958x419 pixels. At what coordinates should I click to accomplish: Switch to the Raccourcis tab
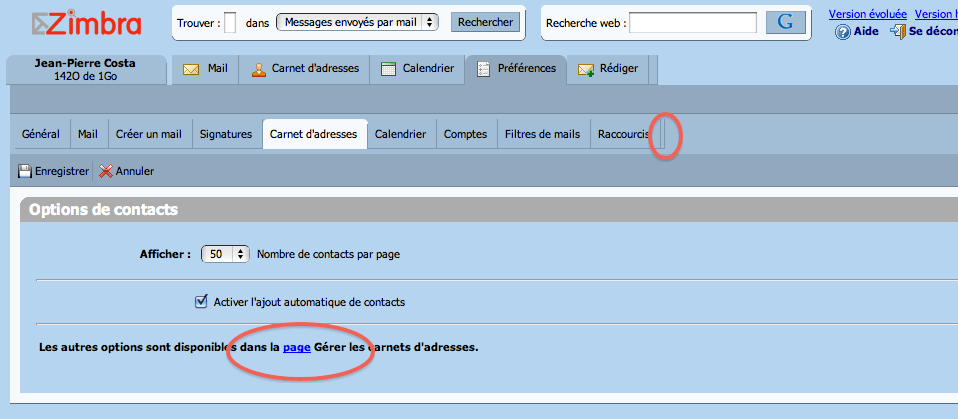pyautogui.click(x=624, y=134)
